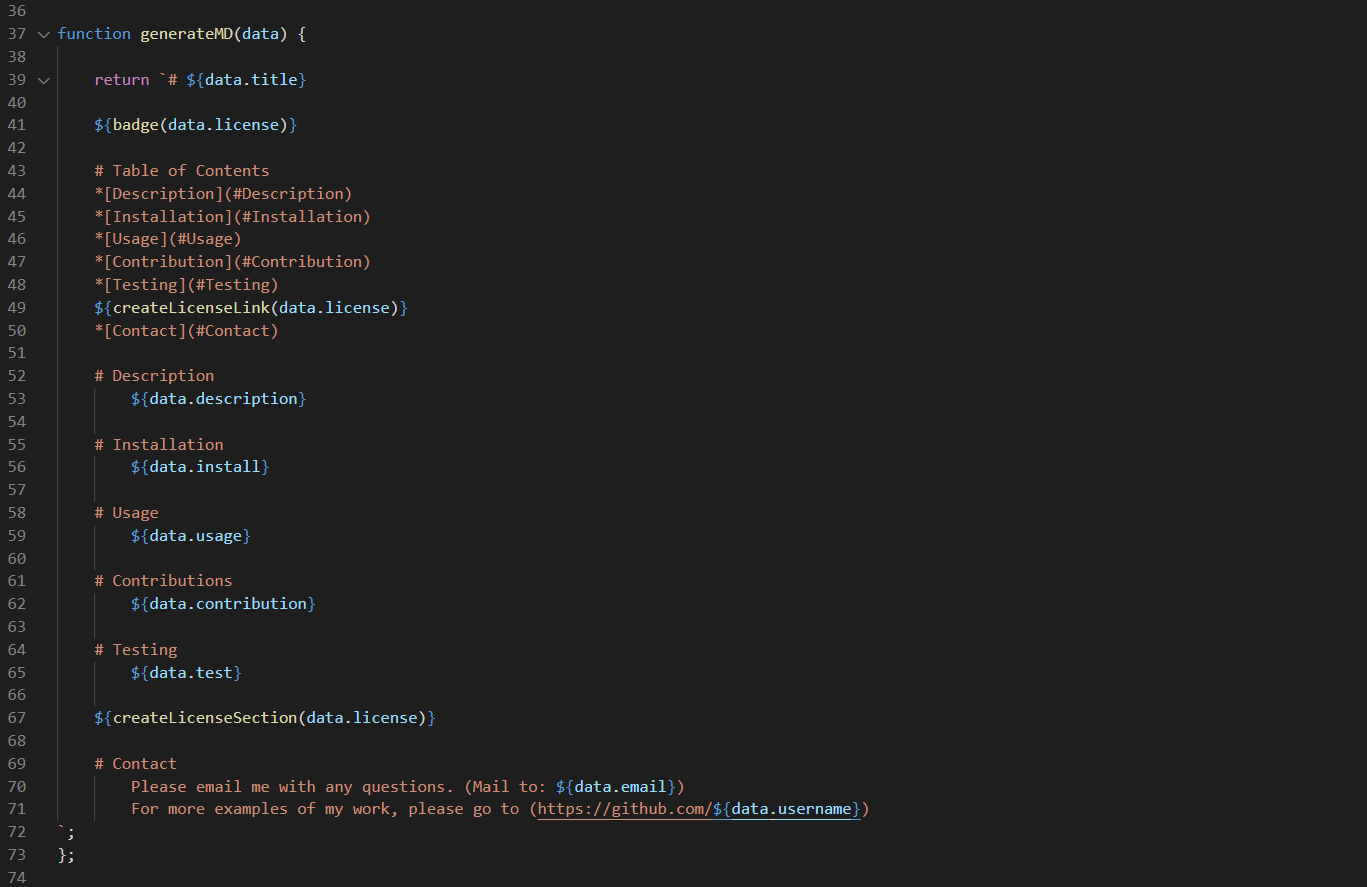Click line number 67 in the gutter

pyautogui.click(x=16, y=718)
